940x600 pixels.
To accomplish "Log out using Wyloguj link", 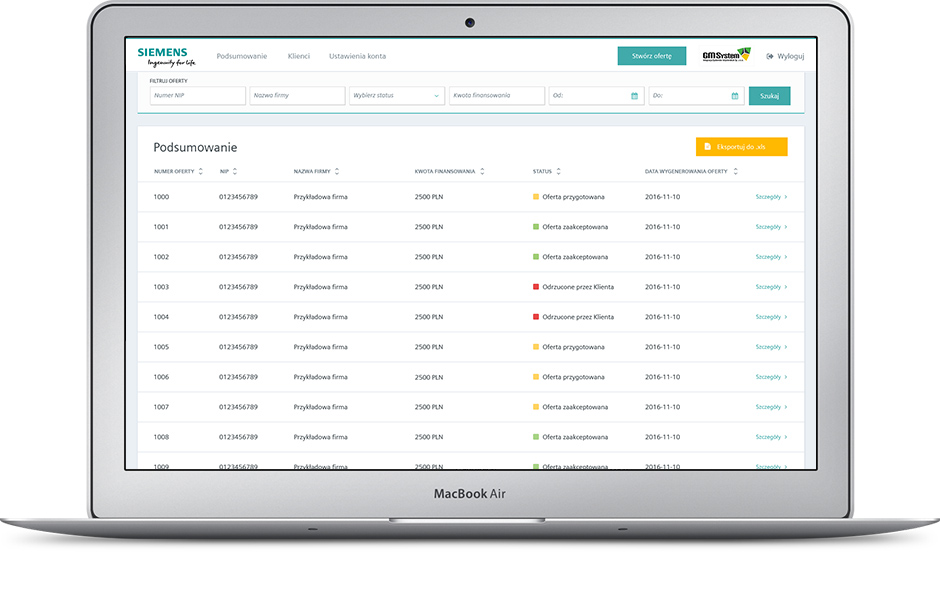I will (x=785, y=56).
